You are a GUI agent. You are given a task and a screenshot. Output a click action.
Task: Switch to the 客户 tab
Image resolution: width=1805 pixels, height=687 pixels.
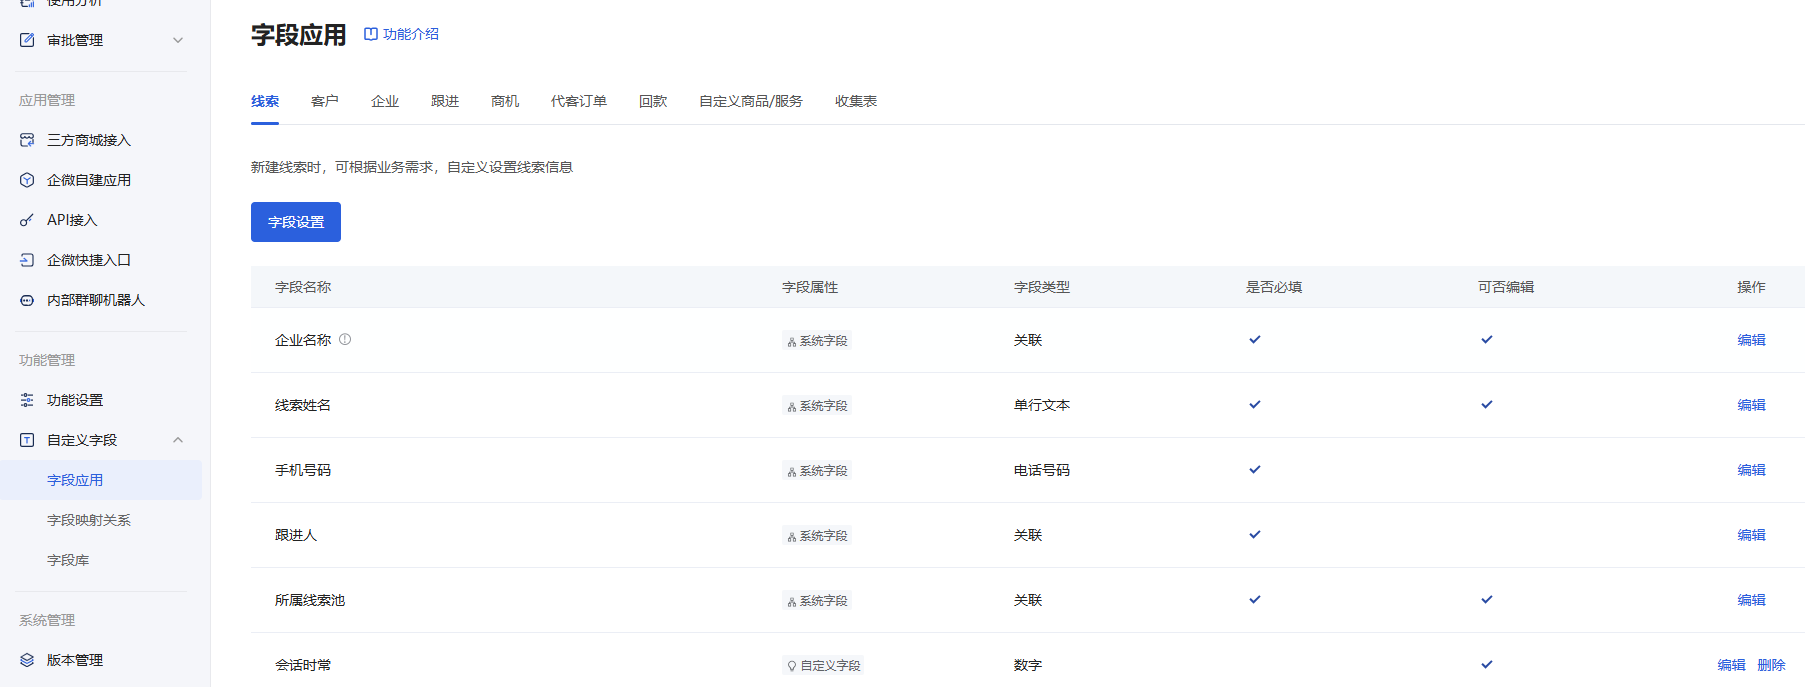(325, 101)
